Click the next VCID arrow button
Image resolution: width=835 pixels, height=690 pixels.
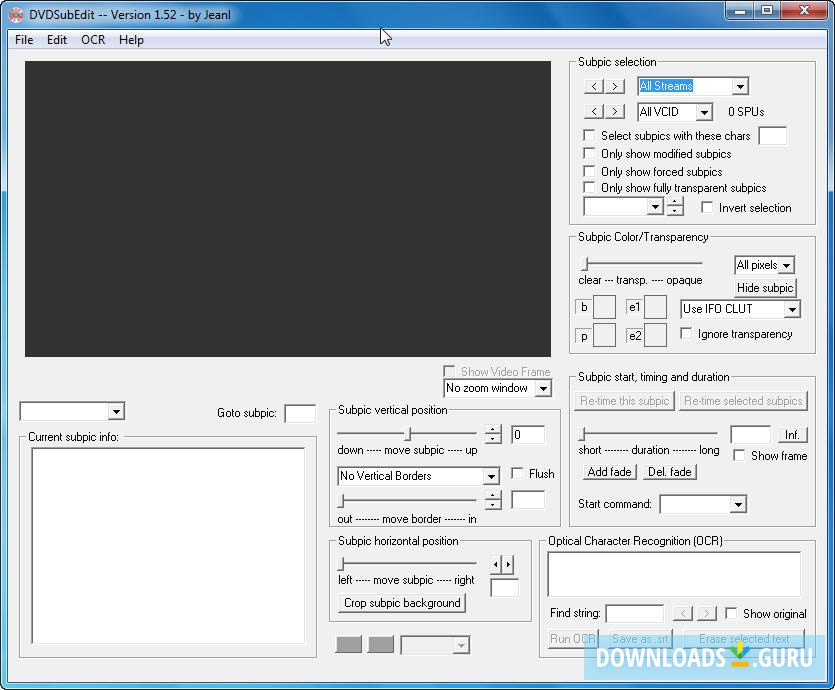614,112
